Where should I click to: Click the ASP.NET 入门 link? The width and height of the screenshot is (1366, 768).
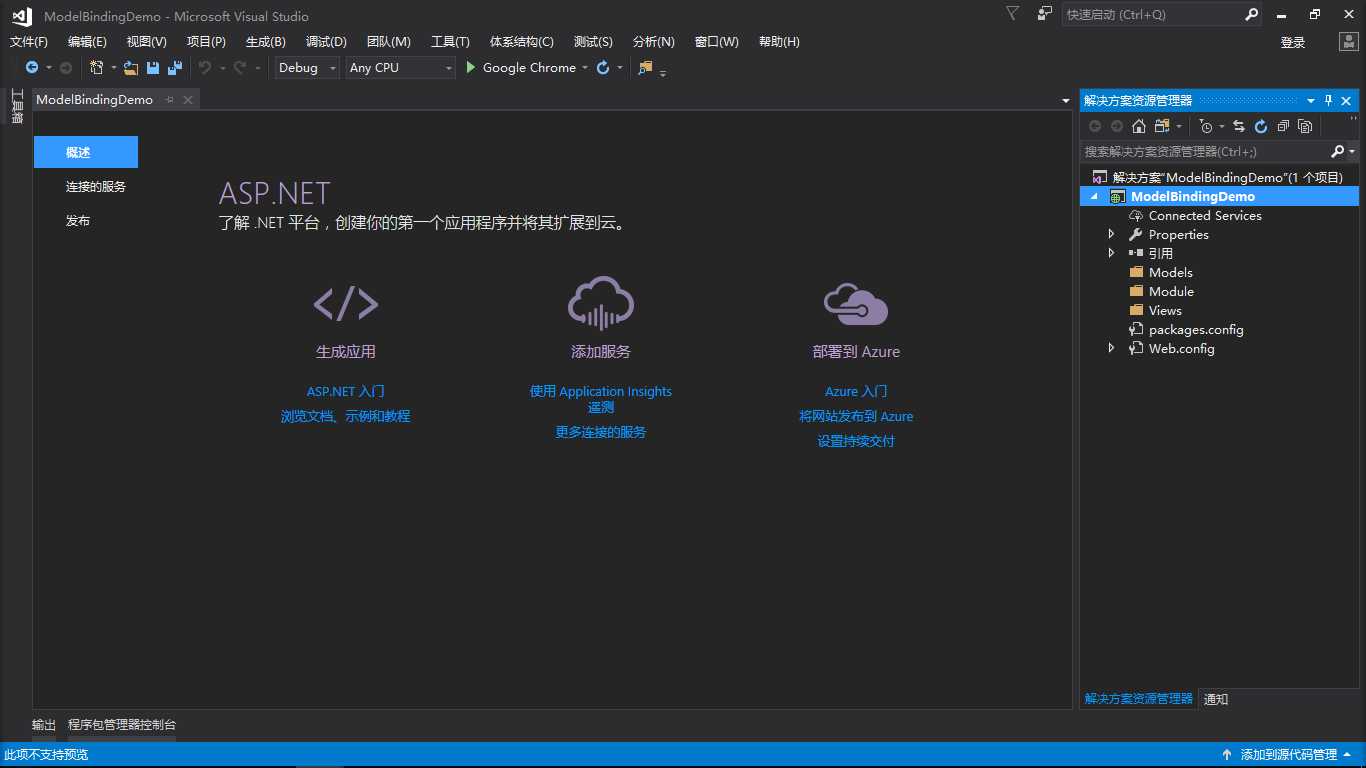click(x=346, y=391)
